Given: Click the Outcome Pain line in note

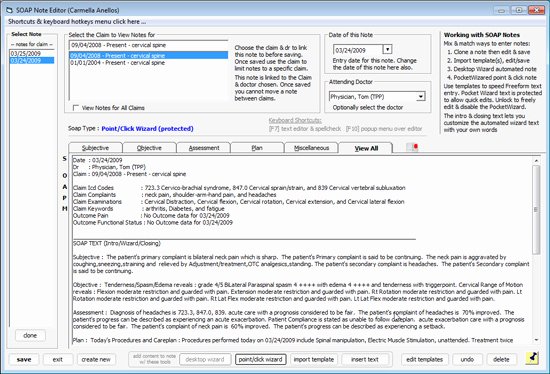Looking at the screenshot, I should pyautogui.click(x=151, y=215).
